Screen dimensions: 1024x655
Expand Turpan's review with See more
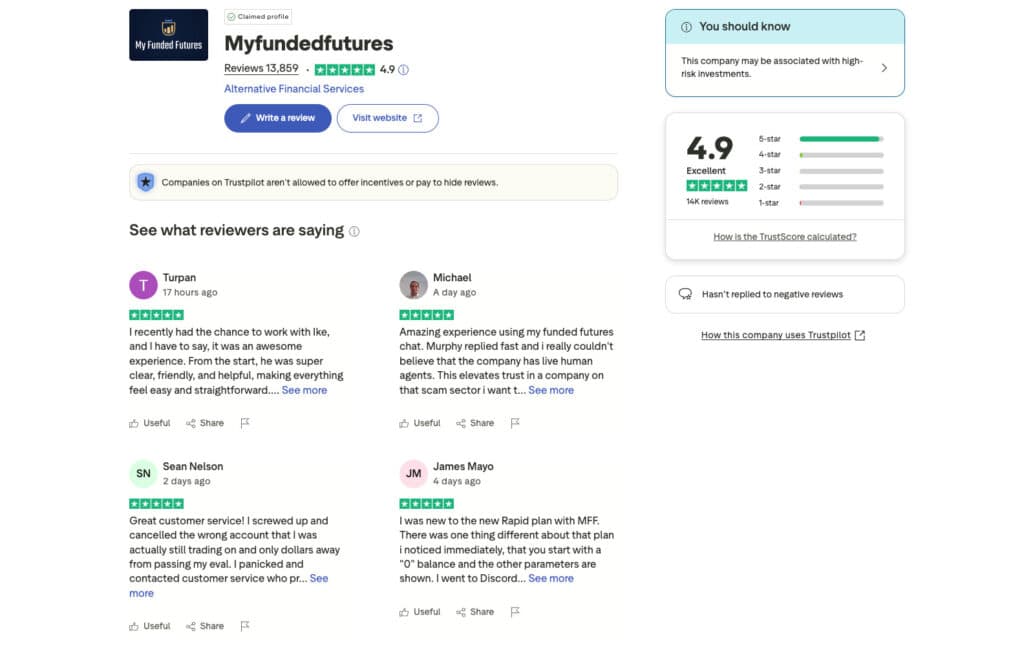coord(304,390)
